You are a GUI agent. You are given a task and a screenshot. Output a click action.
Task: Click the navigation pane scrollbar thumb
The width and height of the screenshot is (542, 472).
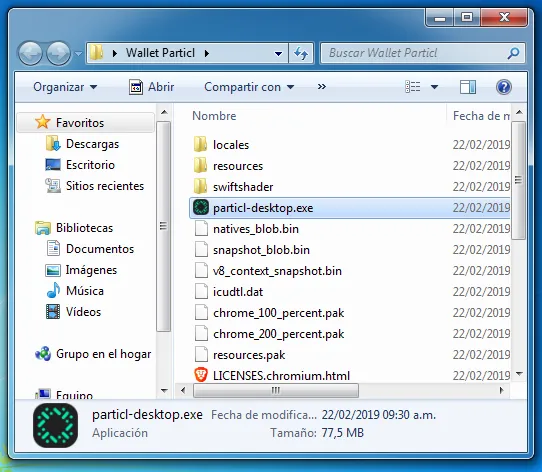[x=163, y=226]
